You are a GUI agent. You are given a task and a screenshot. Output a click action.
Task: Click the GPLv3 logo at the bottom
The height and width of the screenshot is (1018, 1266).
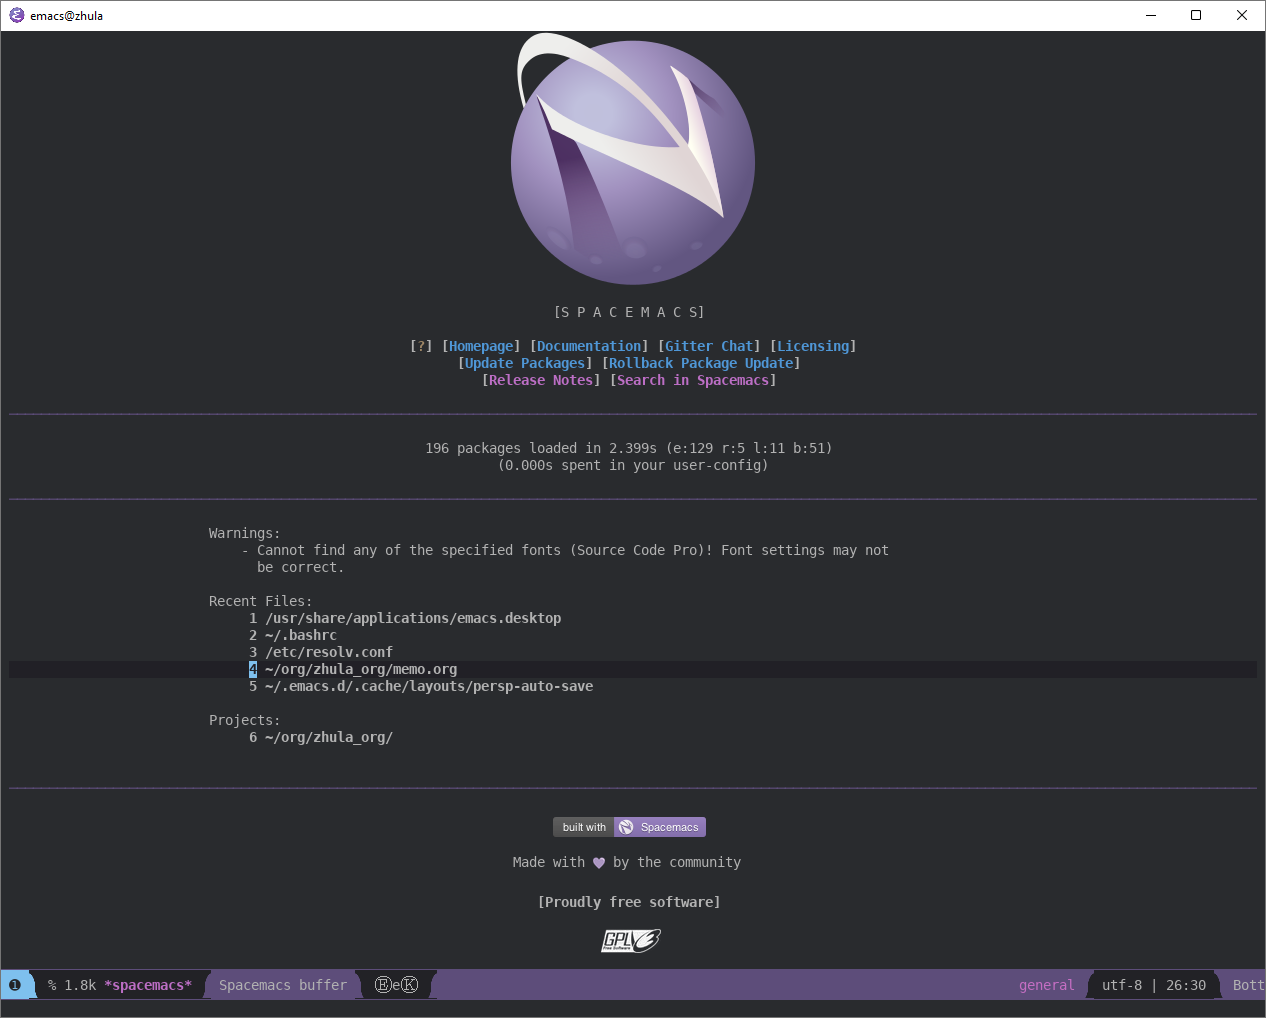630,940
